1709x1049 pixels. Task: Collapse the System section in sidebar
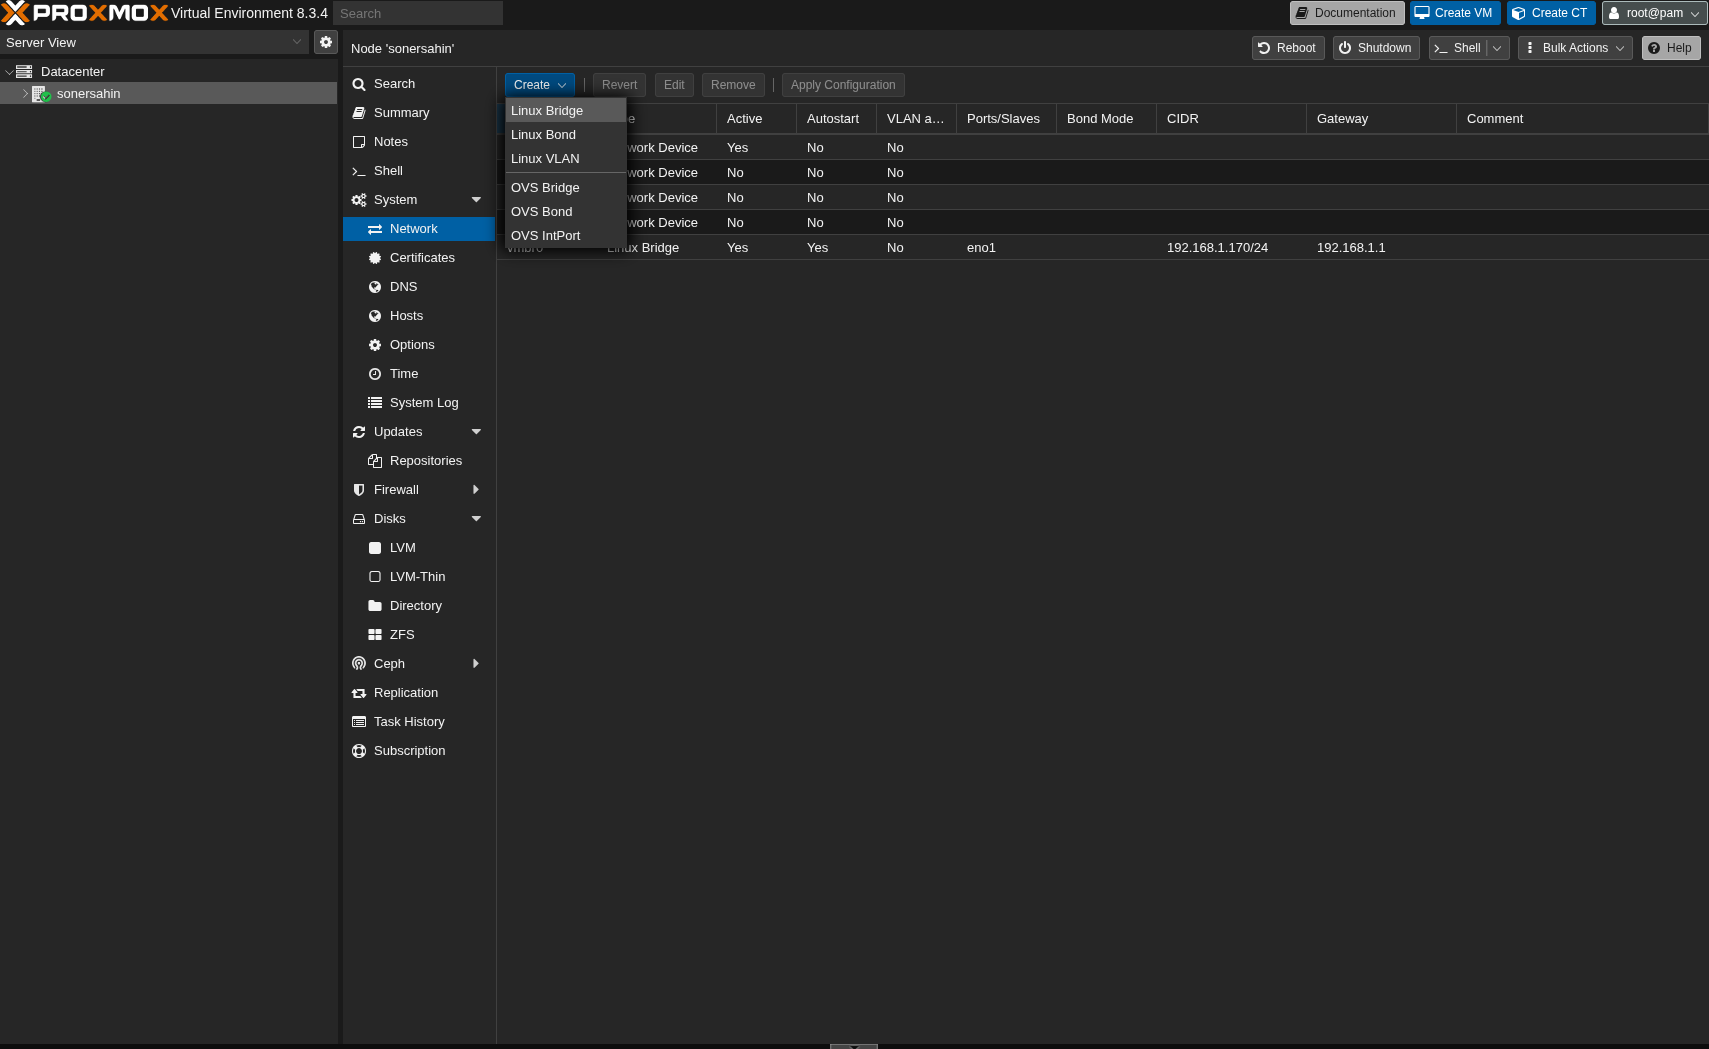pyautogui.click(x=477, y=199)
